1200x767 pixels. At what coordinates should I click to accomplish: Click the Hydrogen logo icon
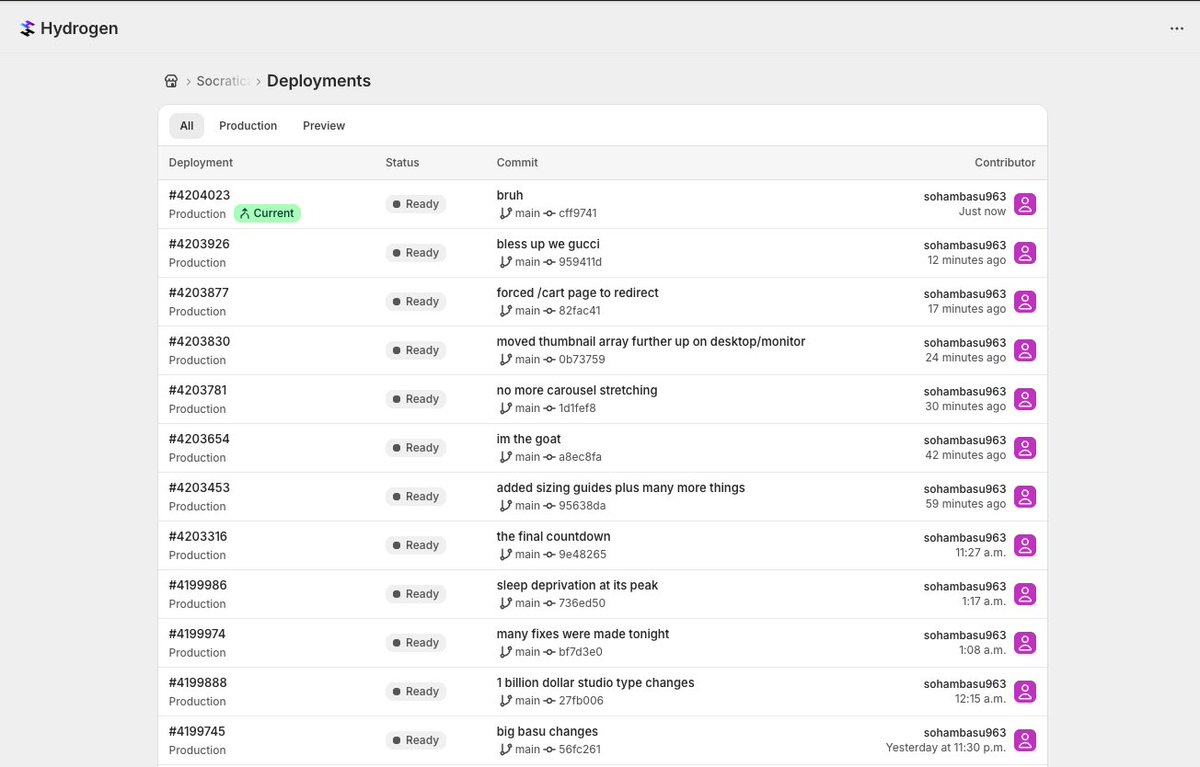point(27,29)
